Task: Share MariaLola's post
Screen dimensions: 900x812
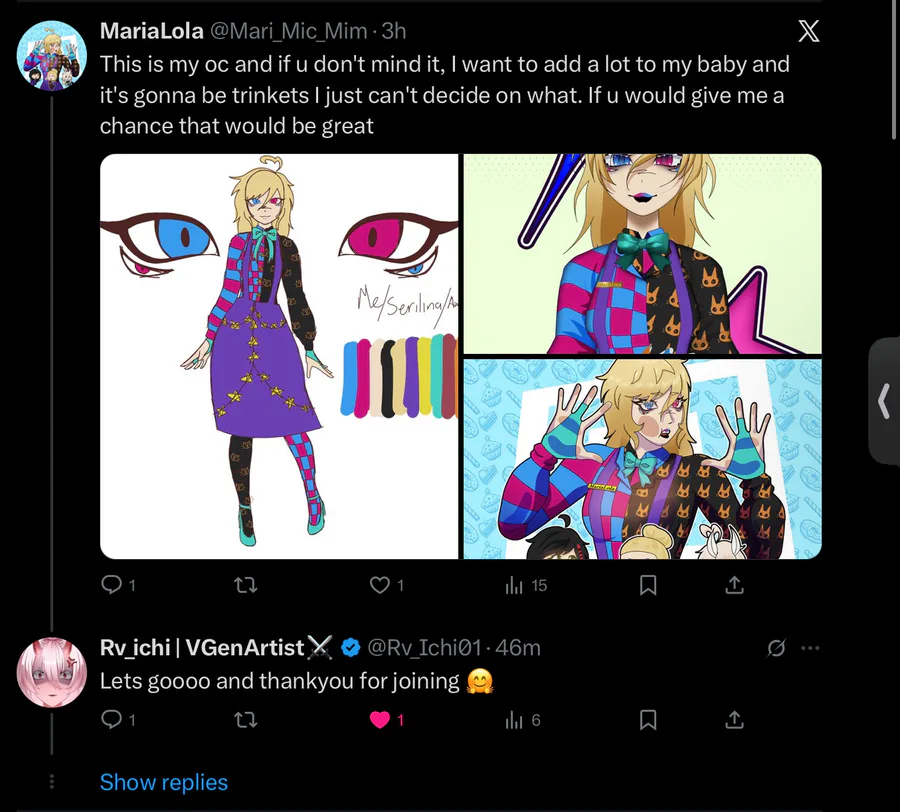Action: tap(733, 585)
